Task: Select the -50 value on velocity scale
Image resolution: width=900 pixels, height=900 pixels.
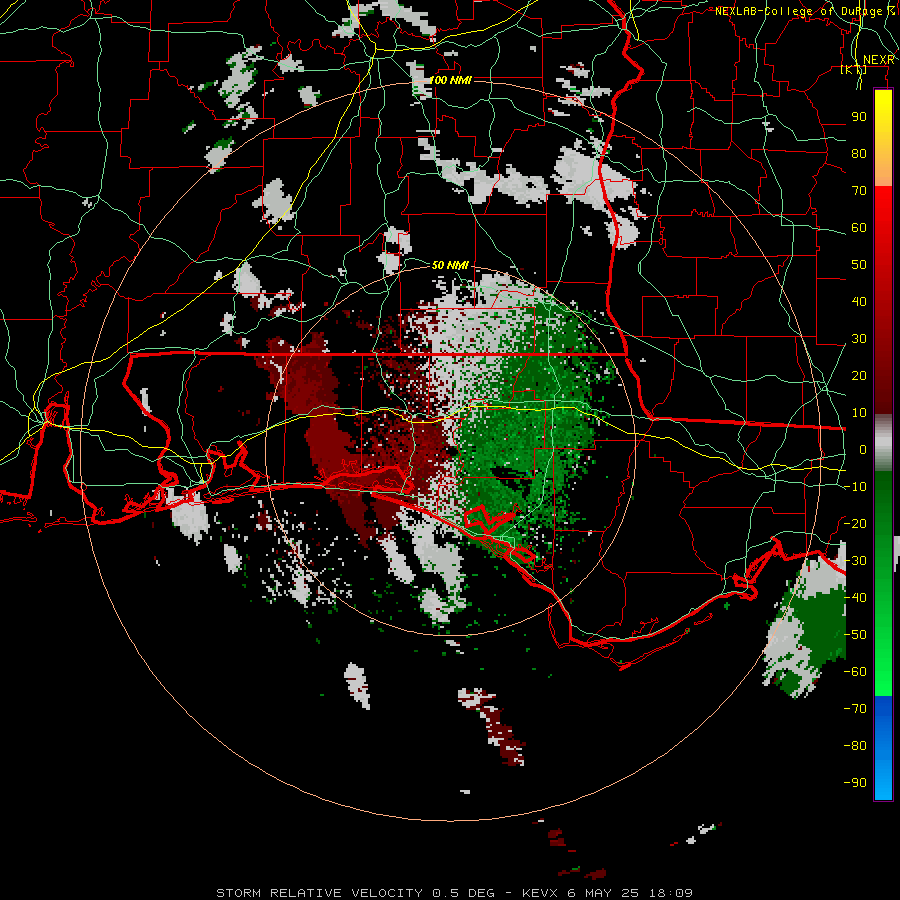Action: (x=855, y=635)
